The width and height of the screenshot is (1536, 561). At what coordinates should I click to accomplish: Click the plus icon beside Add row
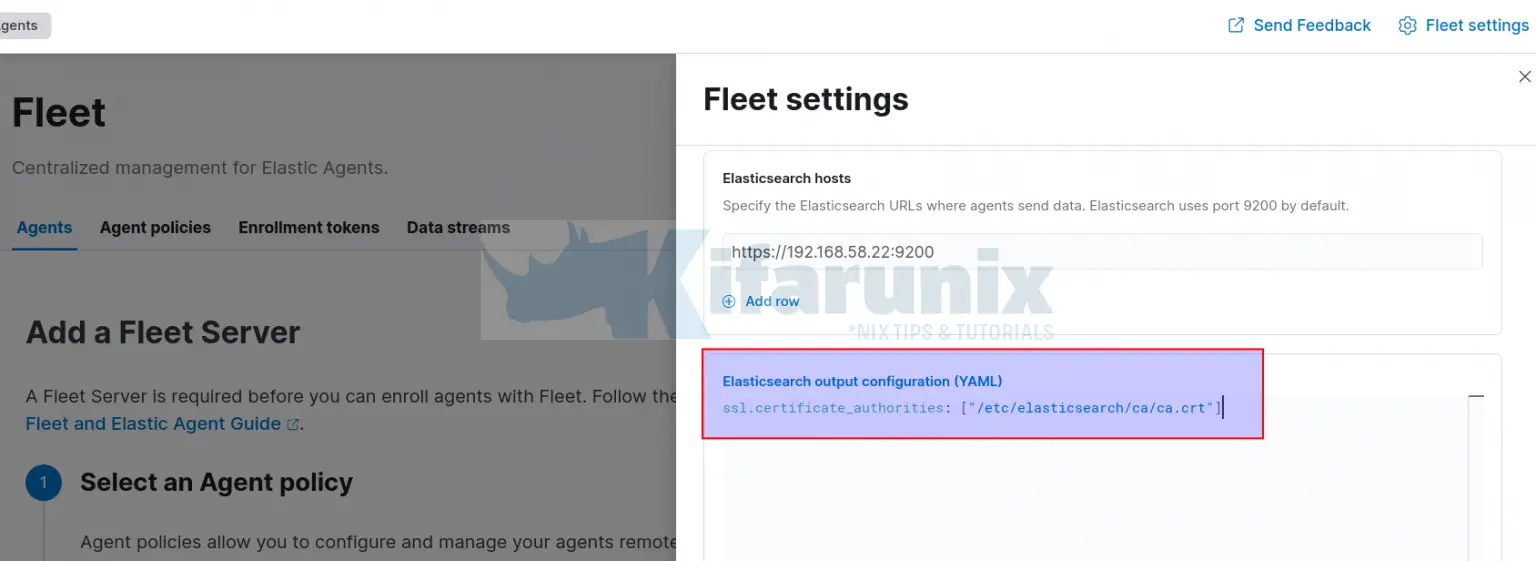pyautogui.click(x=729, y=301)
